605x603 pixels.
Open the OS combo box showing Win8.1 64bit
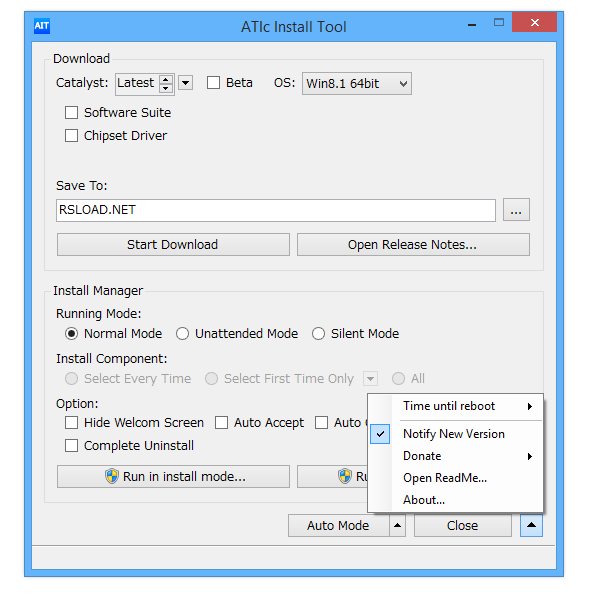(x=357, y=83)
